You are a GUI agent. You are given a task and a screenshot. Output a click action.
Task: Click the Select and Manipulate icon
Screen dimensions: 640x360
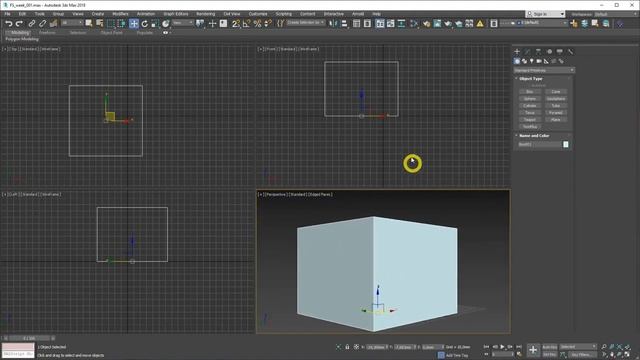point(212,24)
